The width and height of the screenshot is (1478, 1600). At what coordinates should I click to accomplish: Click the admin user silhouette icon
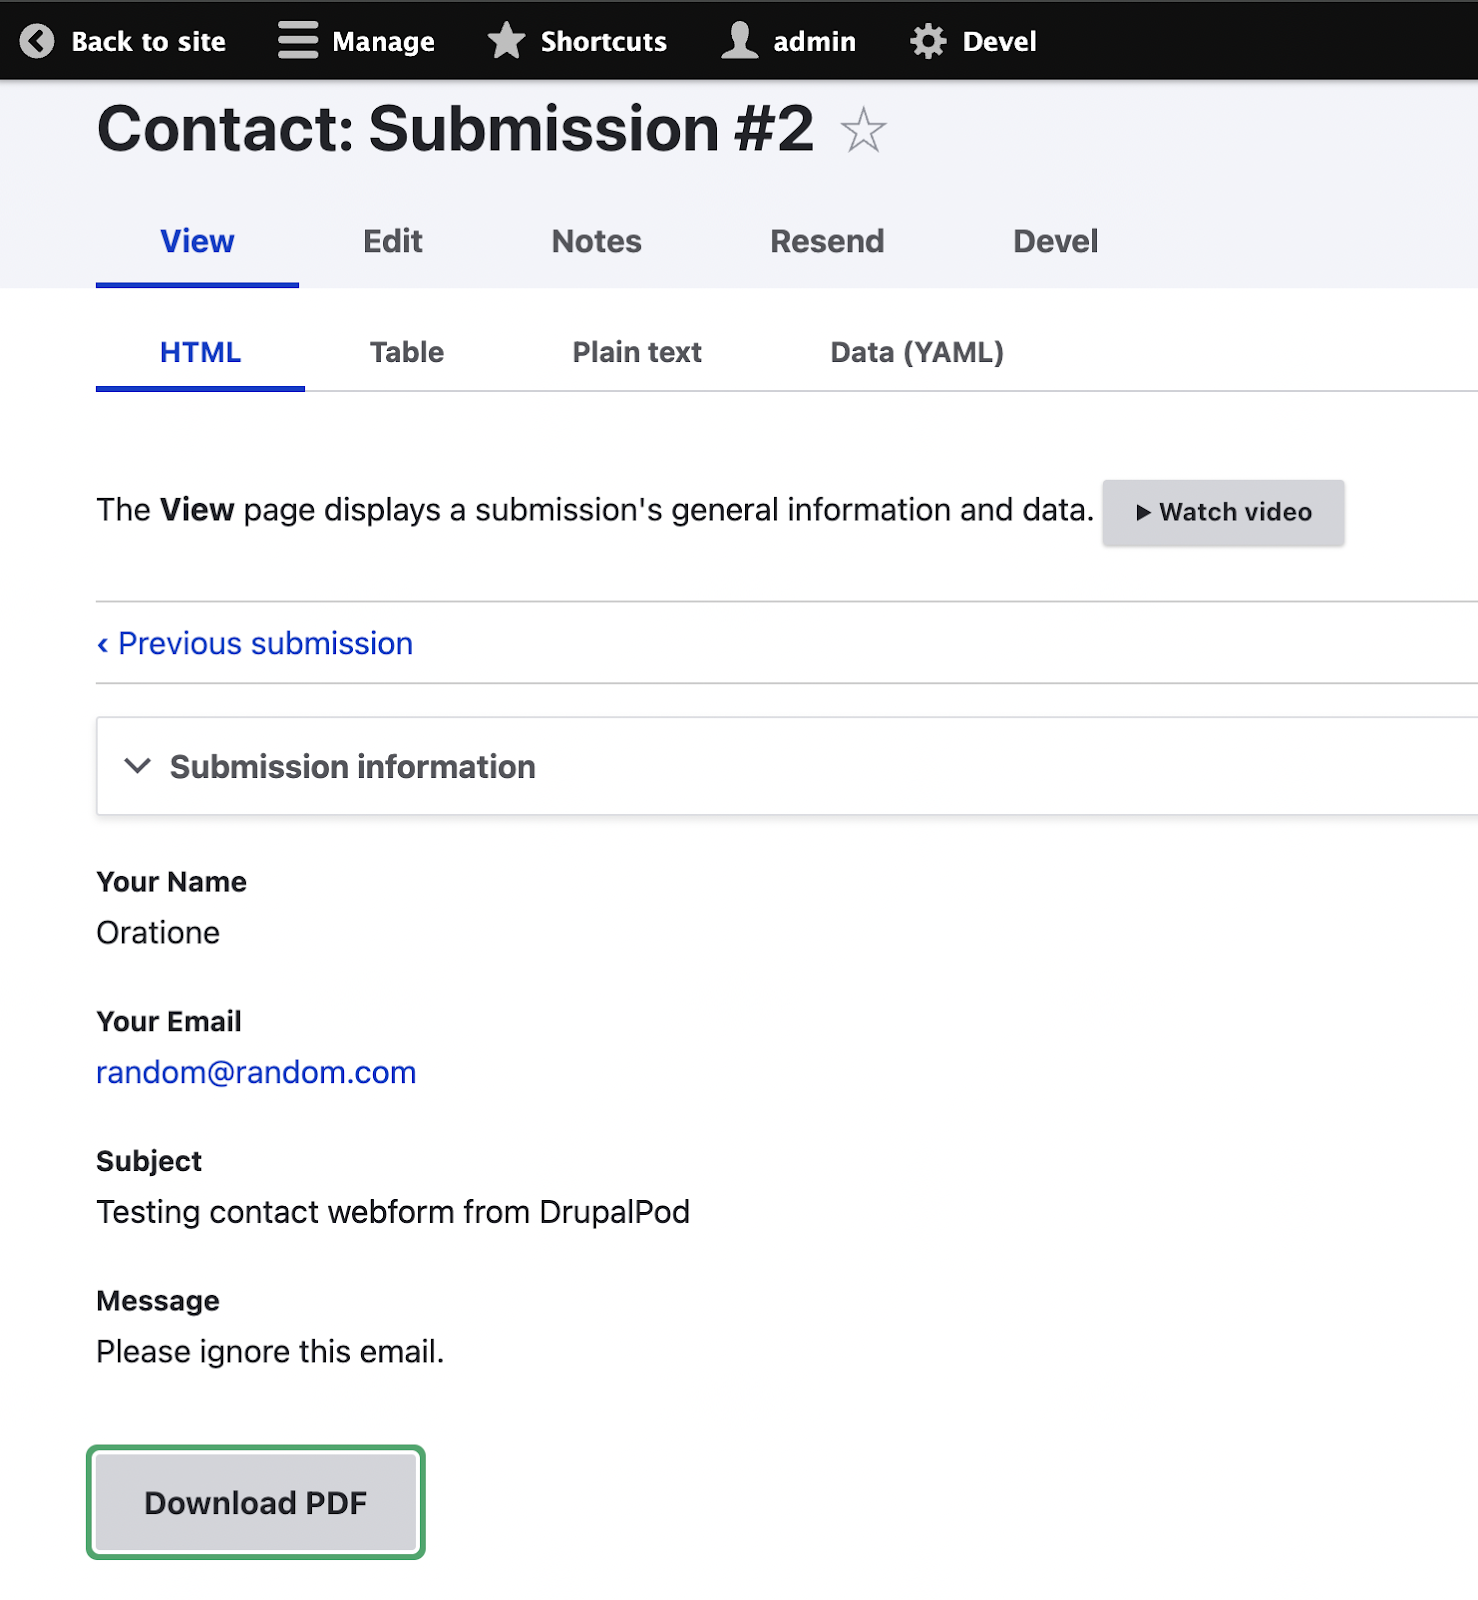pos(740,41)
